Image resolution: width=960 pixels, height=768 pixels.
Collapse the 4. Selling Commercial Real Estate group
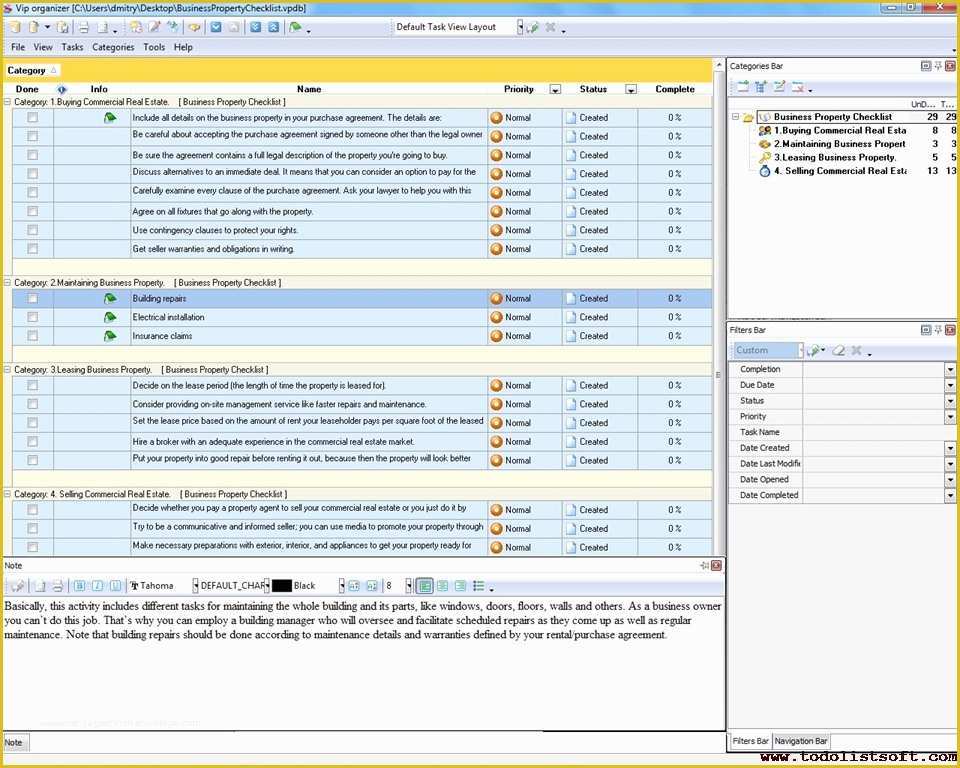click(x=7, y=494)
